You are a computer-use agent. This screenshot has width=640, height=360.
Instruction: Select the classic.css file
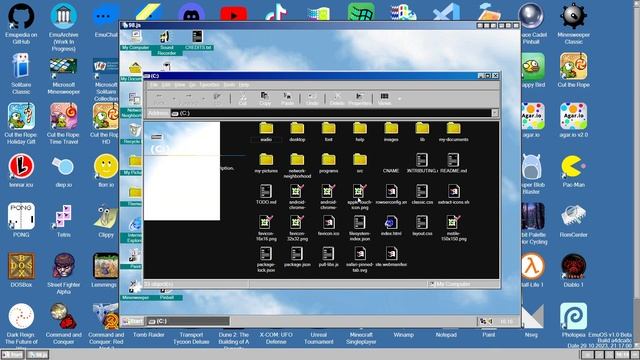(x=422, y=195)
